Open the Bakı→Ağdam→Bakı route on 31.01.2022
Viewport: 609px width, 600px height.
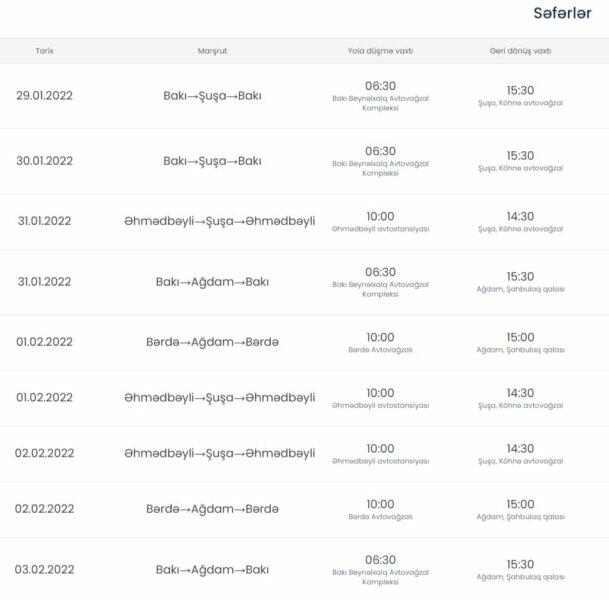coord(212,281)
